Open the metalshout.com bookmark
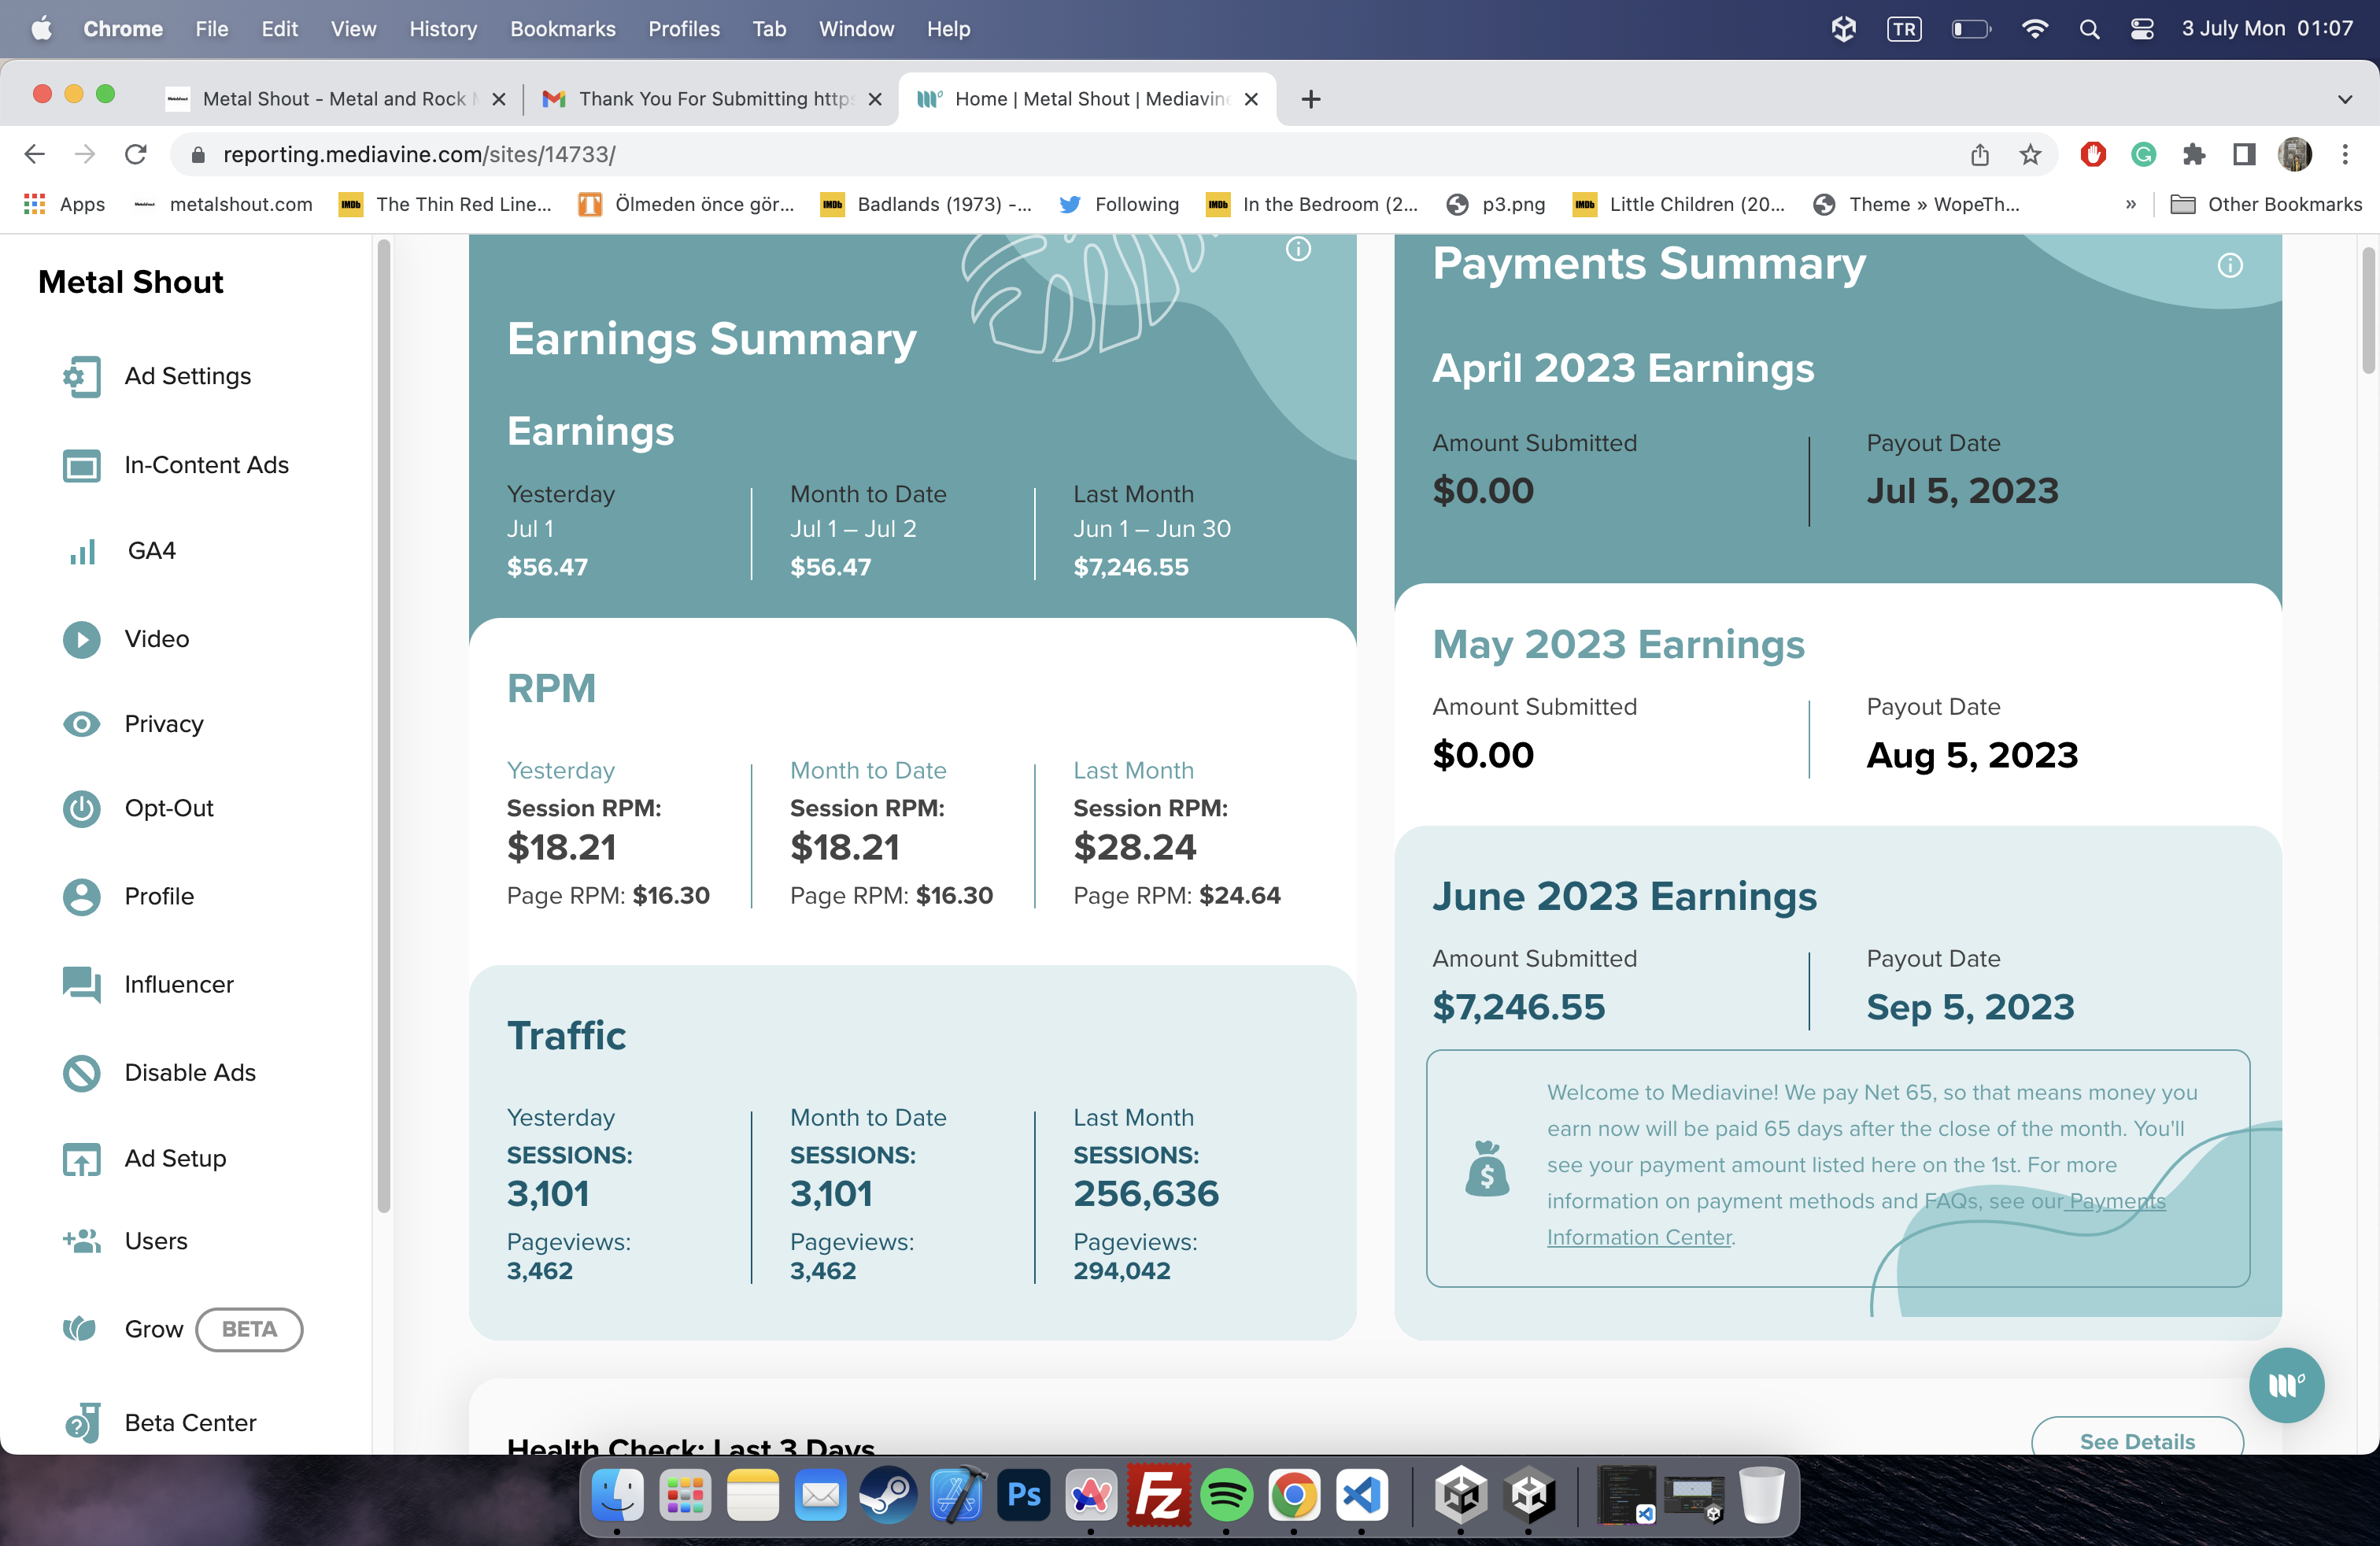Viewport: 2380px width, 1546px height. [223, 204]
